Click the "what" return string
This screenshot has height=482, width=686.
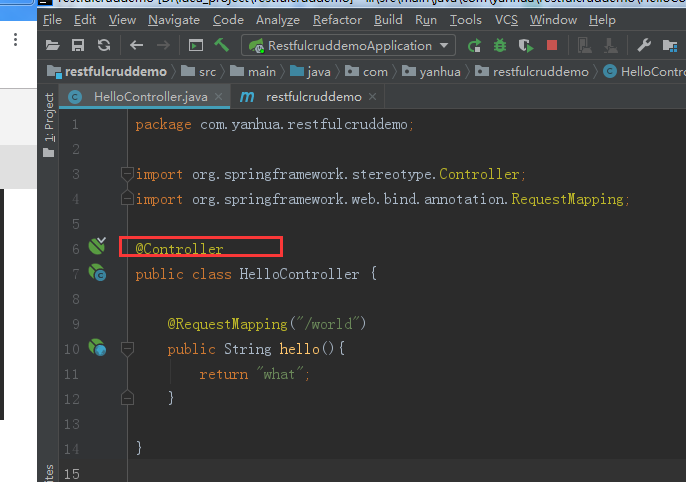pos(280,374)
